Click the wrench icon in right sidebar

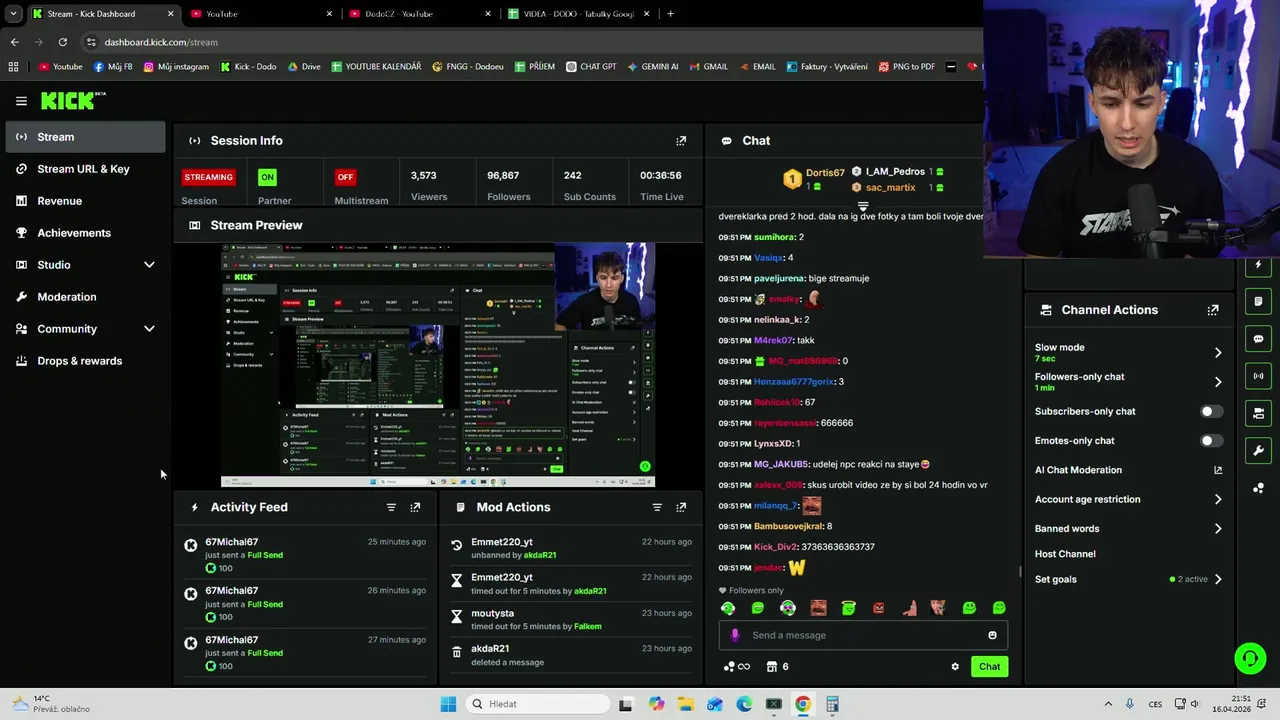(x=1258, y=450)
